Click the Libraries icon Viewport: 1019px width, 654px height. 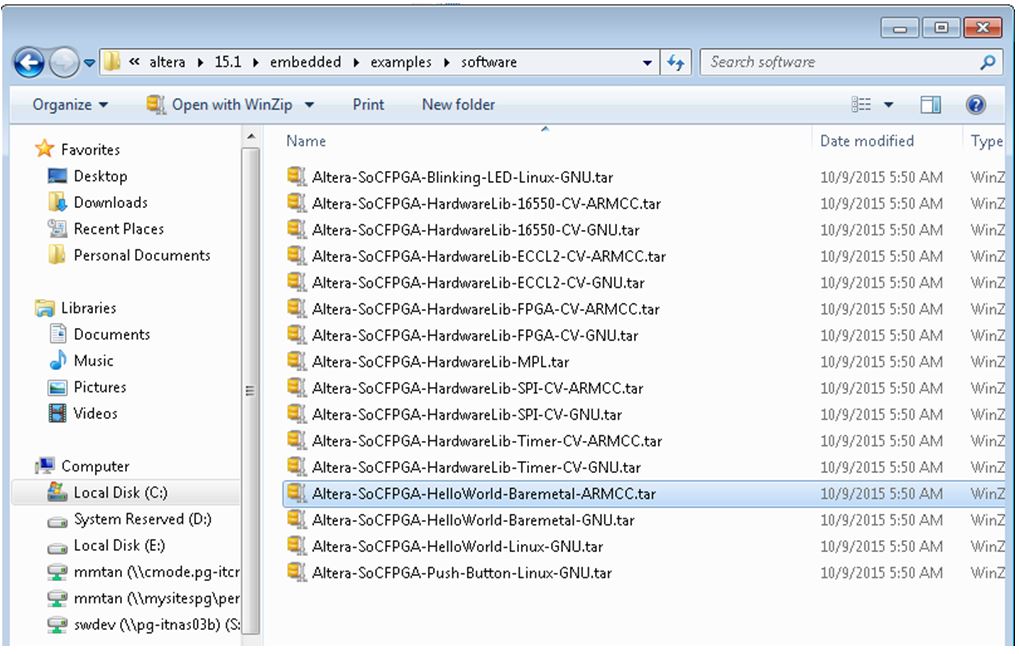coord(44,308)
